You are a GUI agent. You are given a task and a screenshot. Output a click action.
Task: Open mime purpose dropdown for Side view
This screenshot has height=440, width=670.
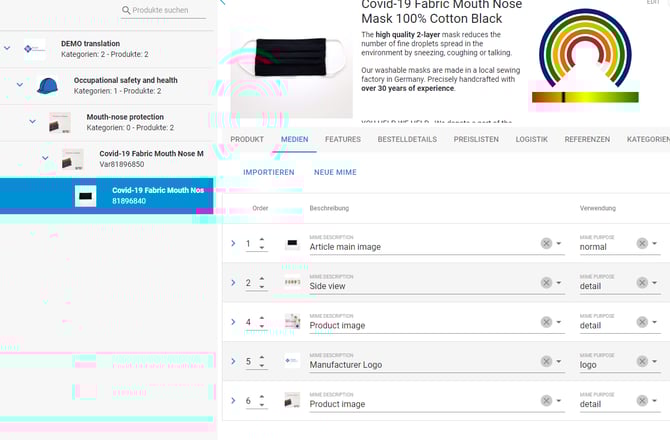655,283
